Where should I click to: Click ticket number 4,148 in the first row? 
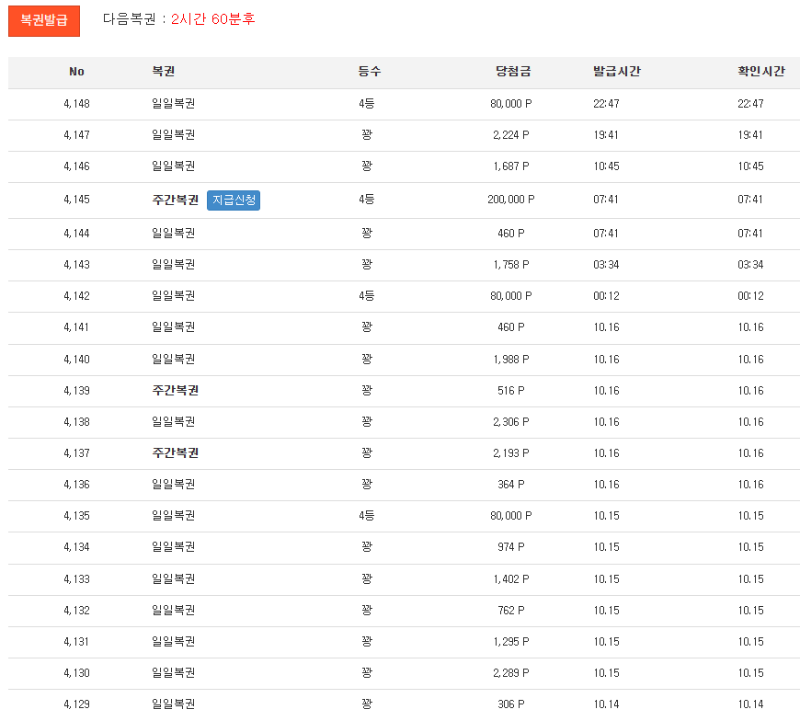point(77,104)
